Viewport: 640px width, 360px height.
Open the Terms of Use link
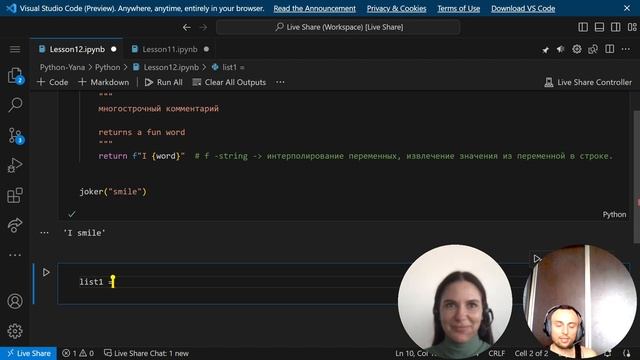tap(459, 9)
